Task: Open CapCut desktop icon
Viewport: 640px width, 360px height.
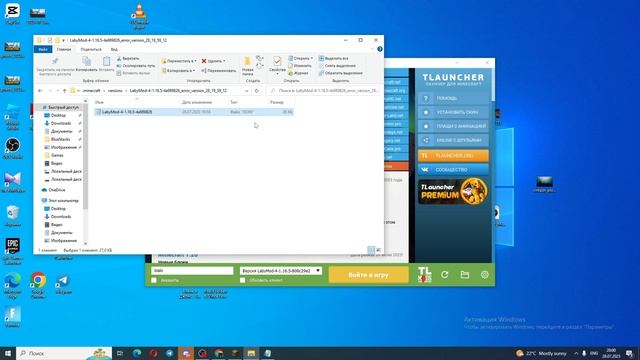Action: [12, 14]
